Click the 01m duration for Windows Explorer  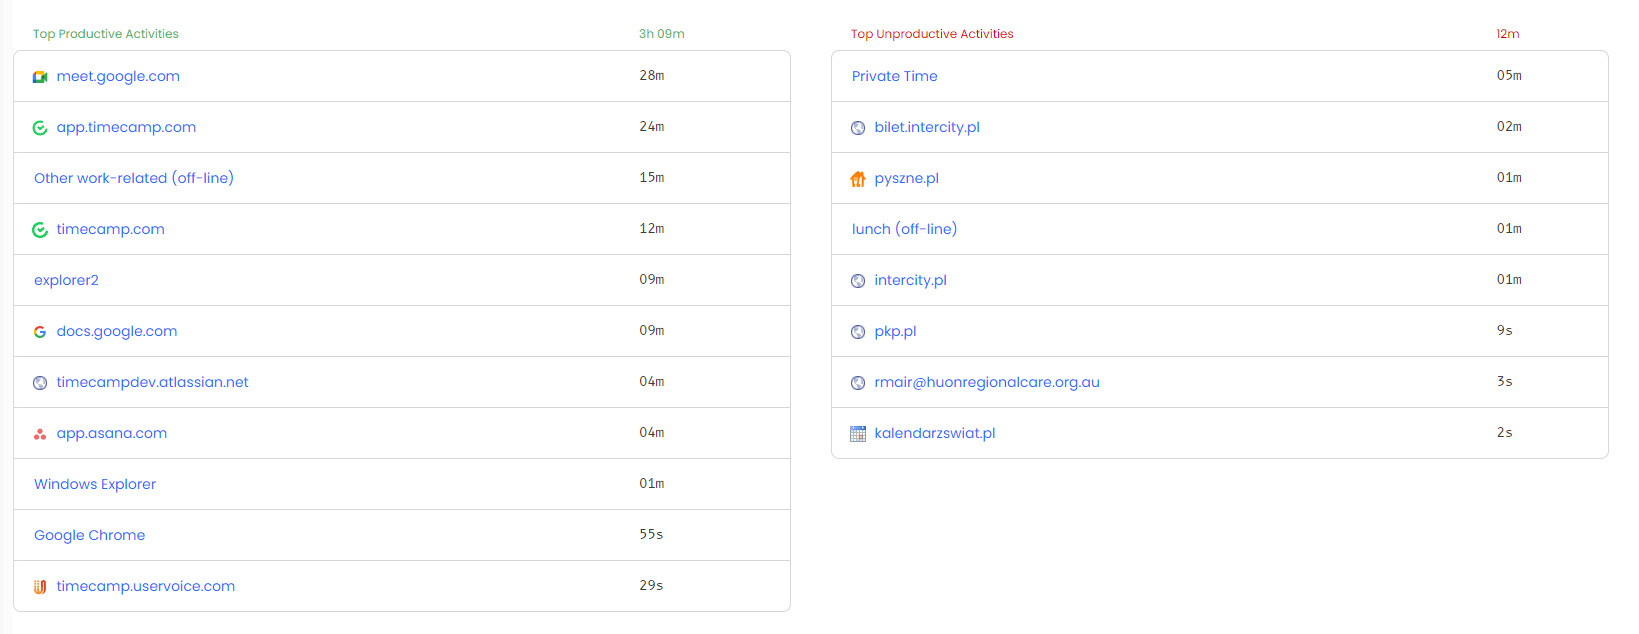[652, 483]
